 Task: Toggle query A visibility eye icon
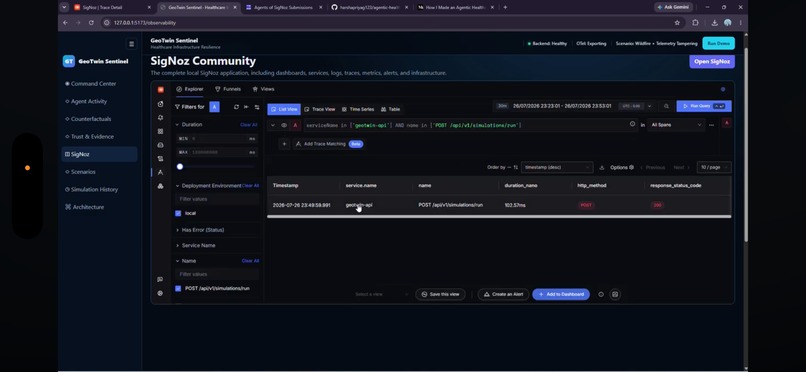coord(284,125)
